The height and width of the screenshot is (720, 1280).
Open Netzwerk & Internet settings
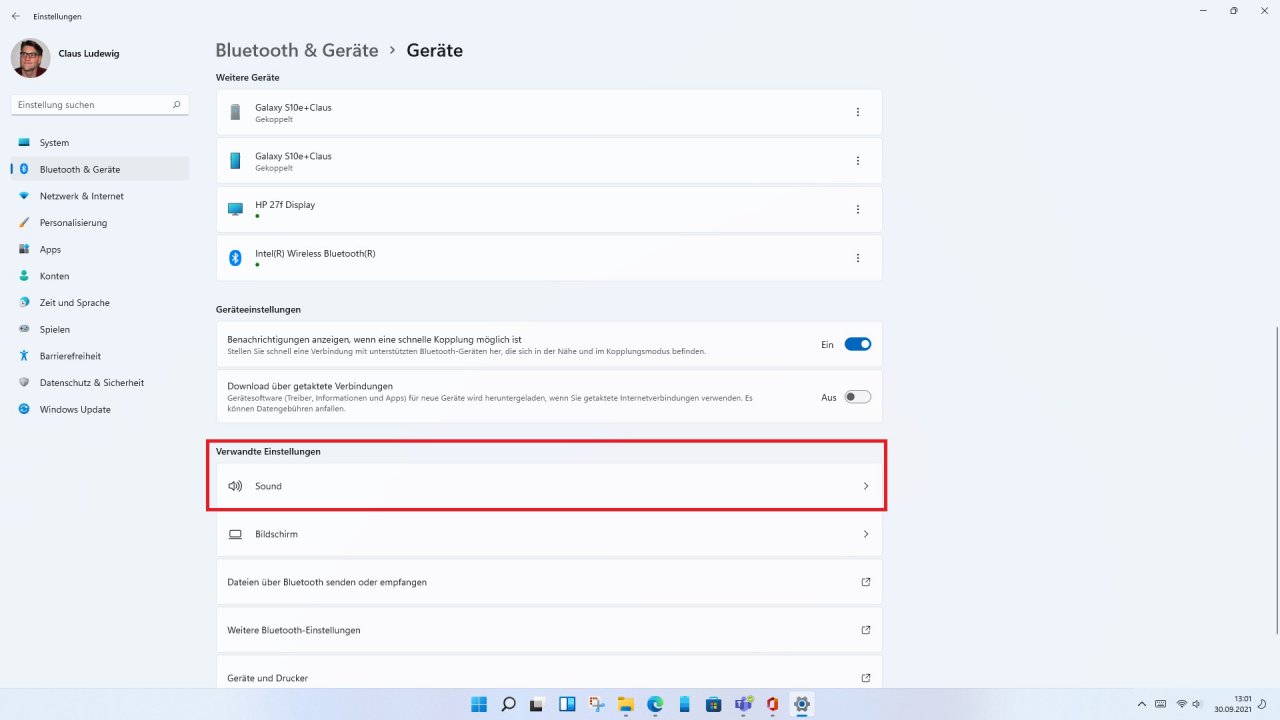point(100,196)
